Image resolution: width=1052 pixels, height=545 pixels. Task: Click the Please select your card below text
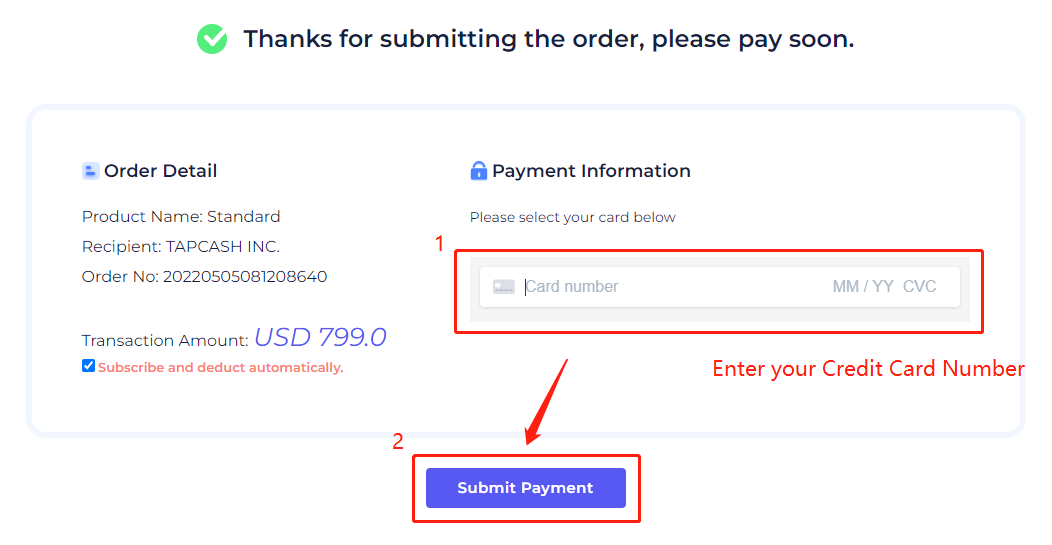573,217
